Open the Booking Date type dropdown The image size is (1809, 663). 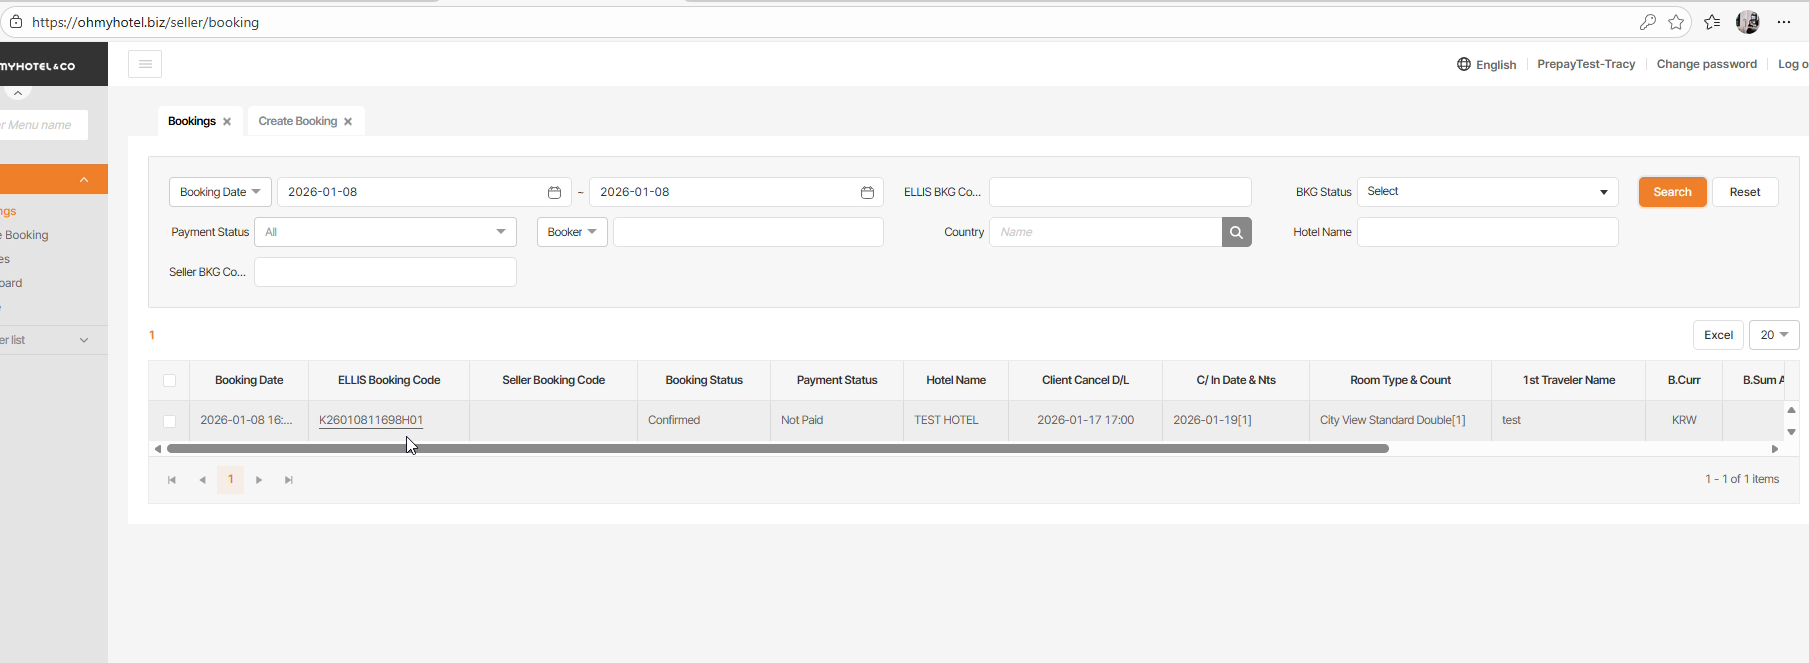(220, 192)
